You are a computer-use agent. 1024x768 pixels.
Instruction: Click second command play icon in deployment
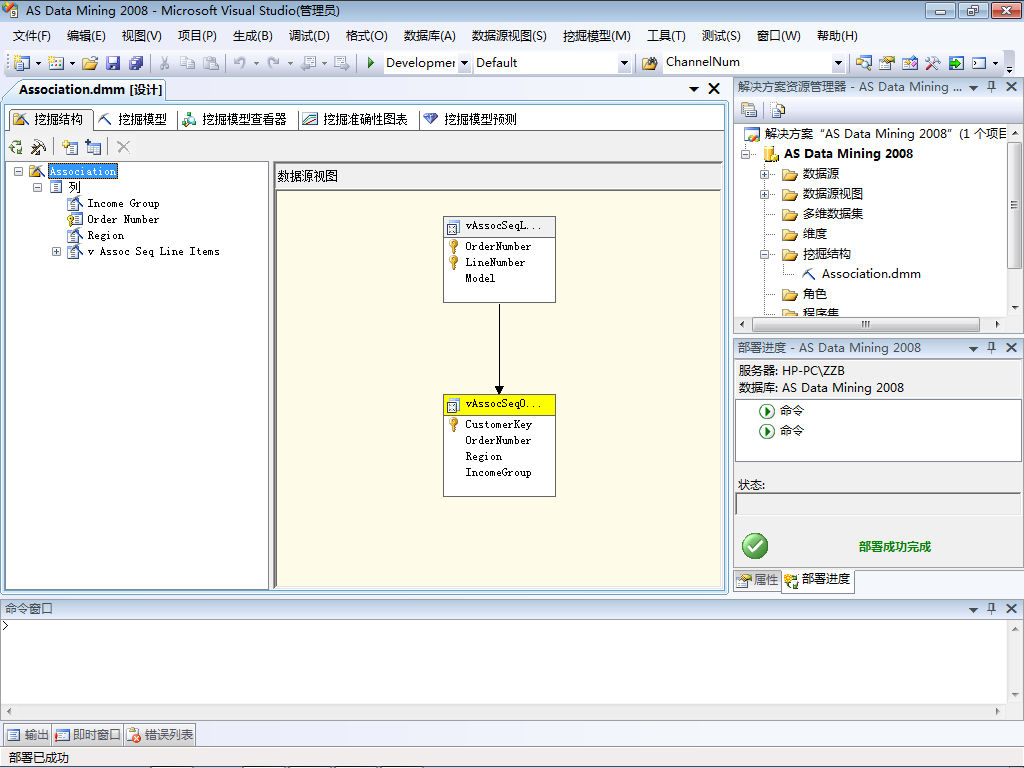[x=767, y=431]
